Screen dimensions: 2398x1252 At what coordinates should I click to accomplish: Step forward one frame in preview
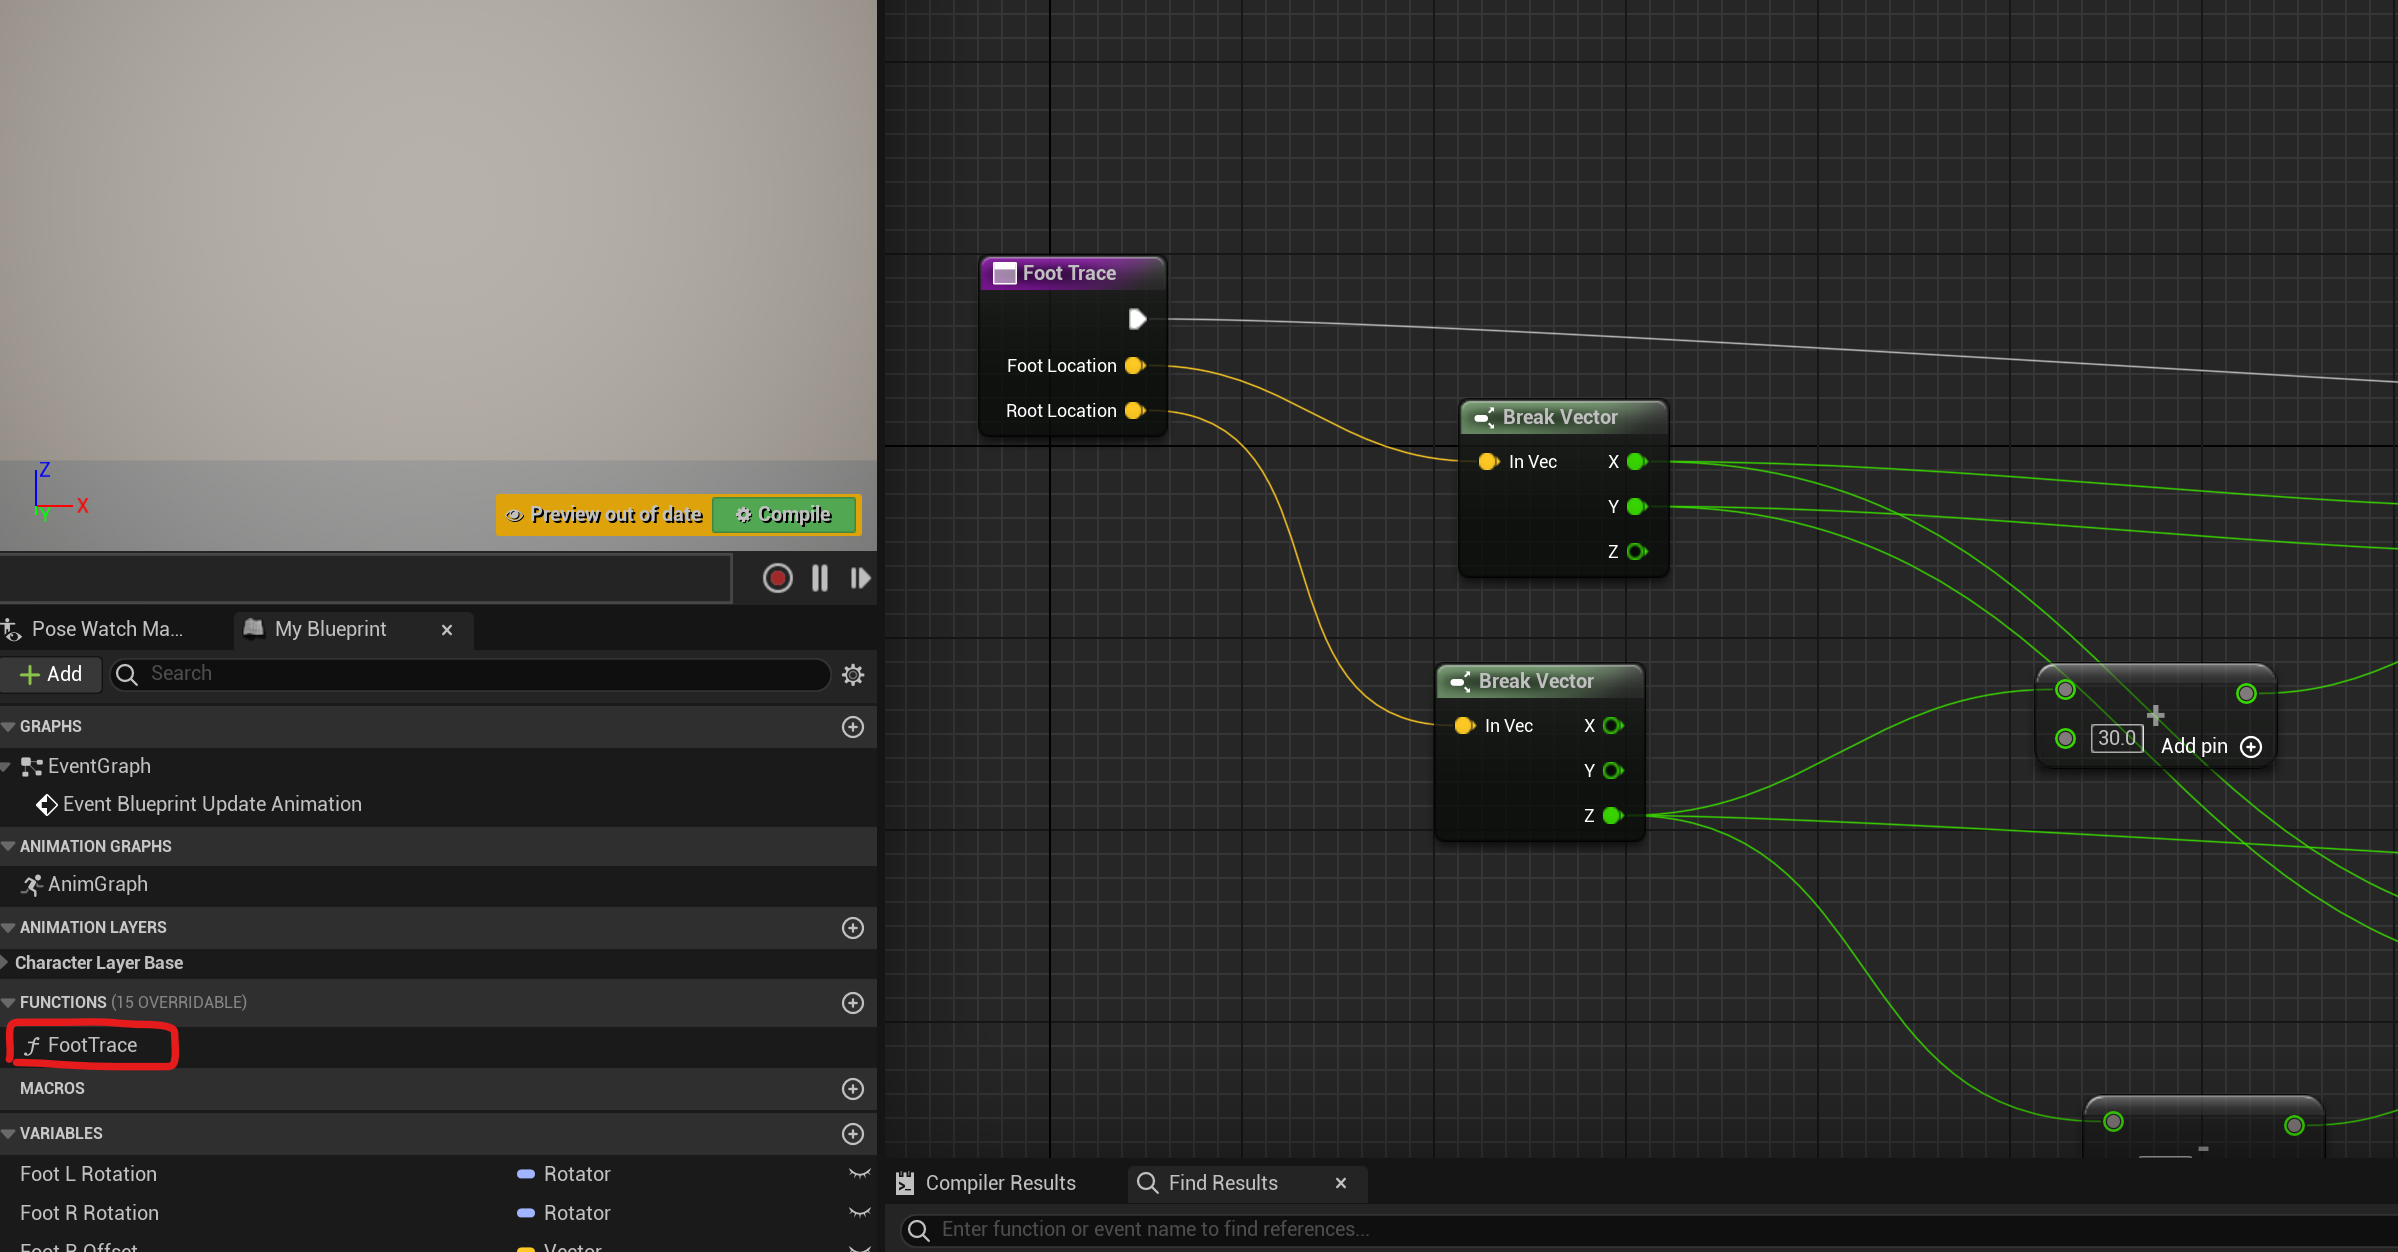pyautogui.click(x=859, y=578)
